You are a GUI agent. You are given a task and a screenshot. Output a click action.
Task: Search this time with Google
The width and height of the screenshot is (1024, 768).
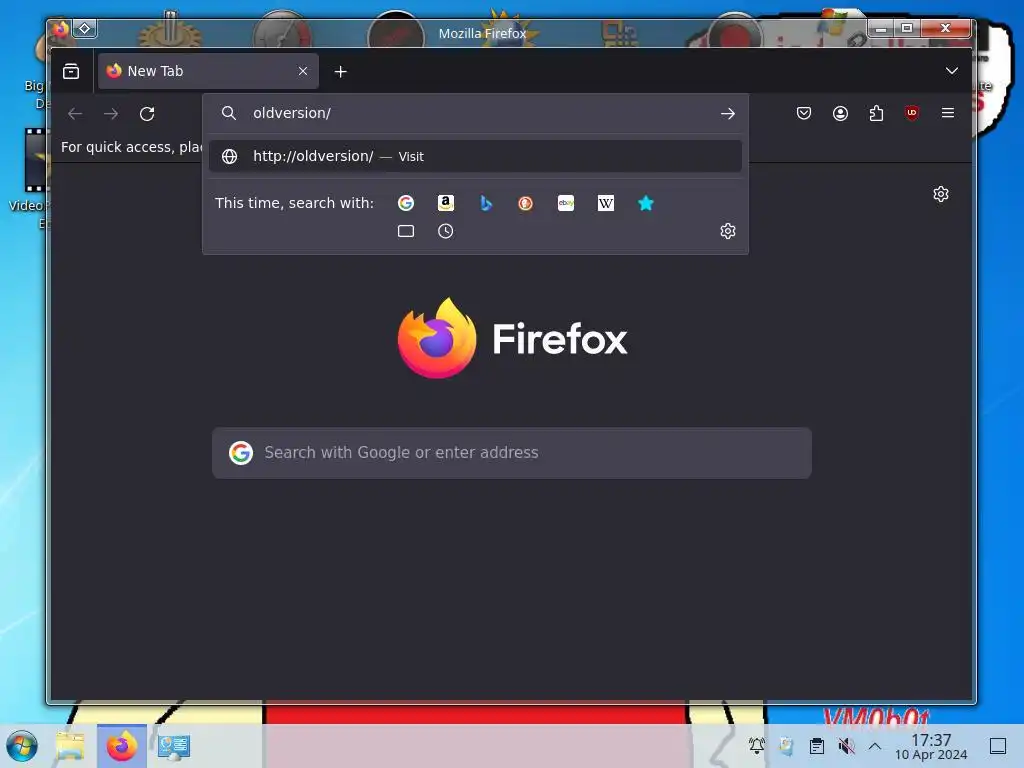point(406,203)
